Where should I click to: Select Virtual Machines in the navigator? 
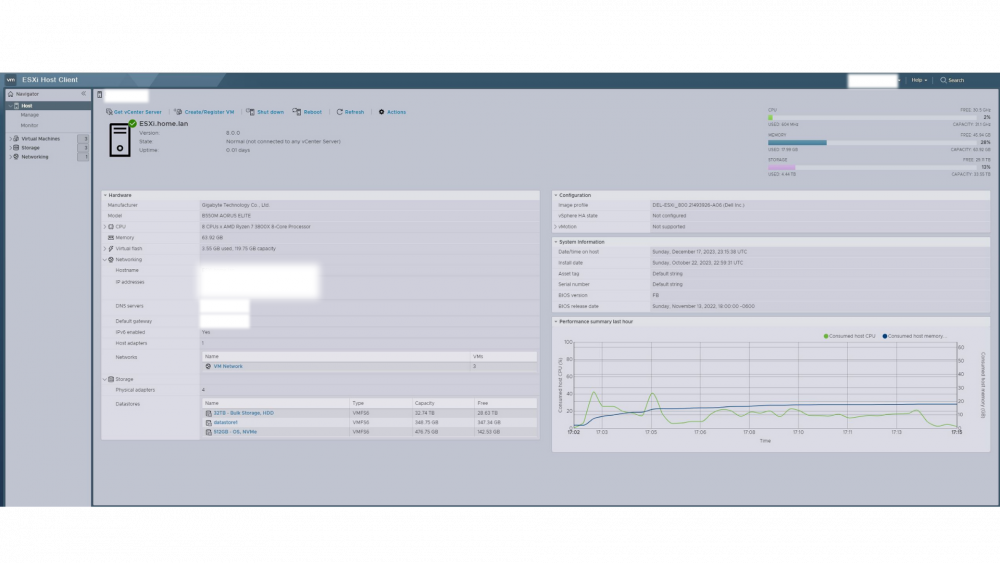pos(41,138)
